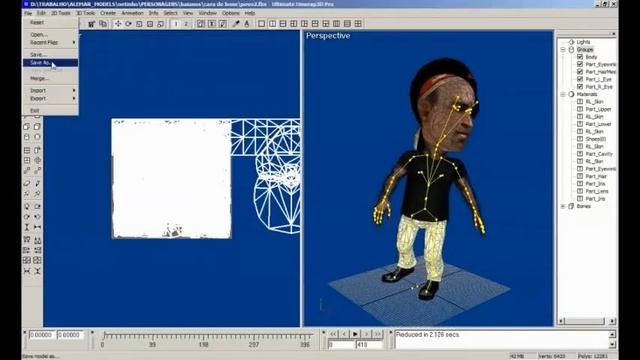Toggle the Part_Lower material box

580,124
